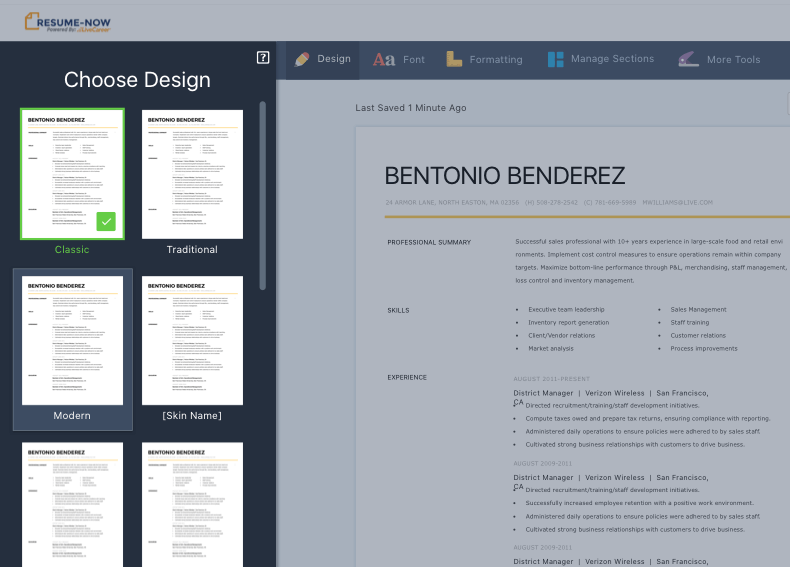Click the Skills section label
This screenshot has height=567, width=790.
[398, 310]
